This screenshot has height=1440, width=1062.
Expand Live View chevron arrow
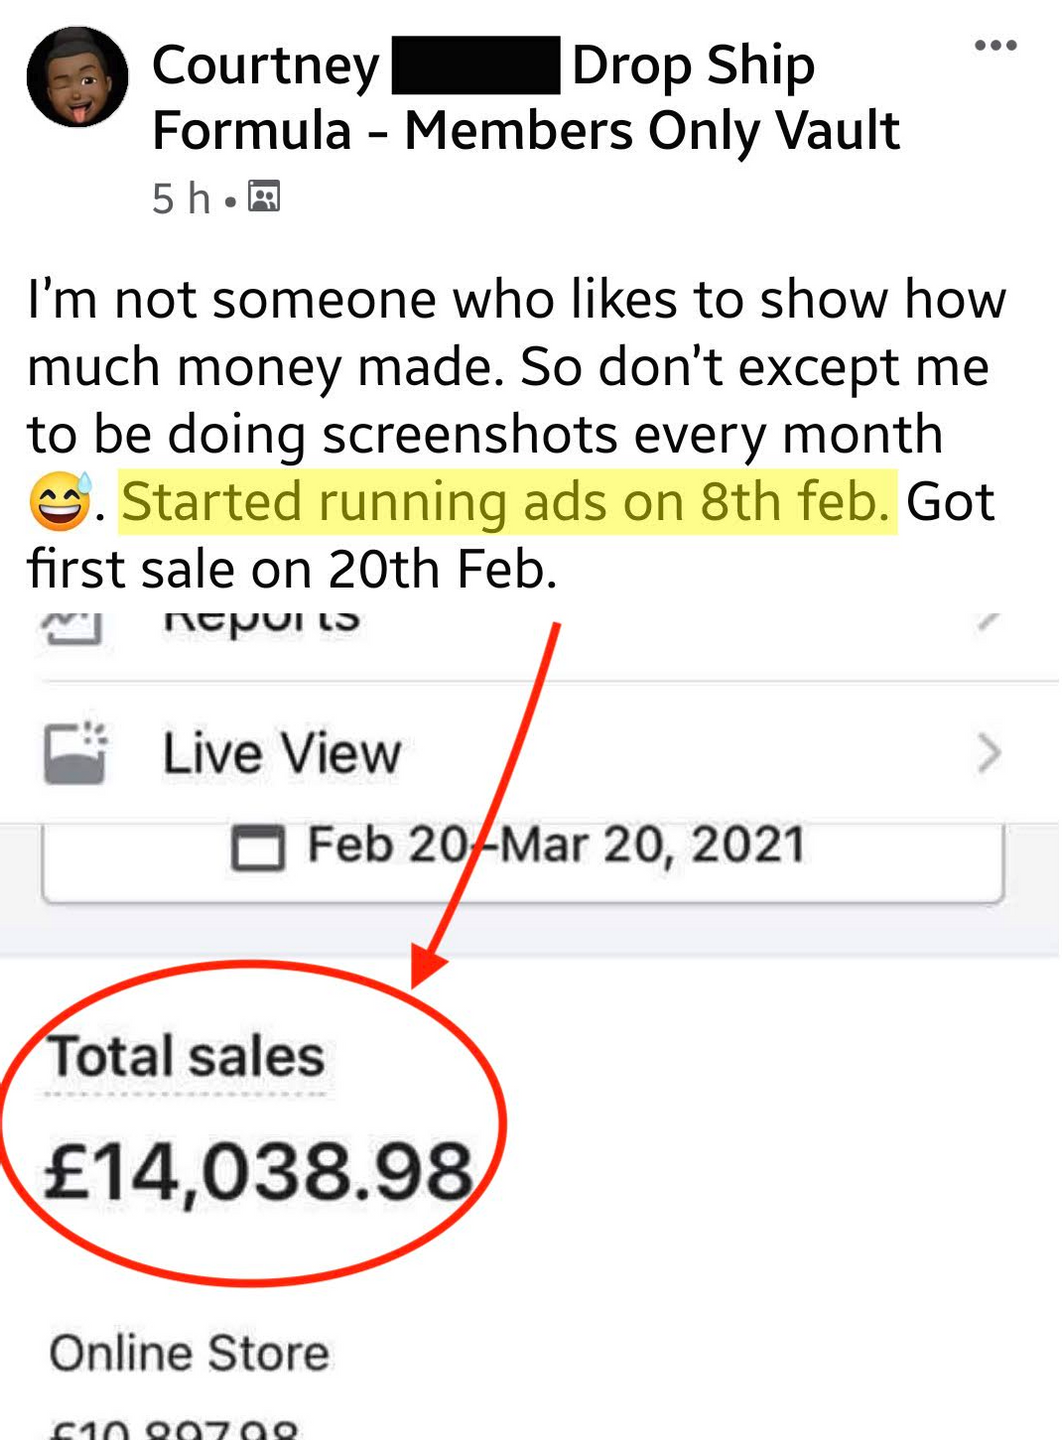(x=988, y=753)
